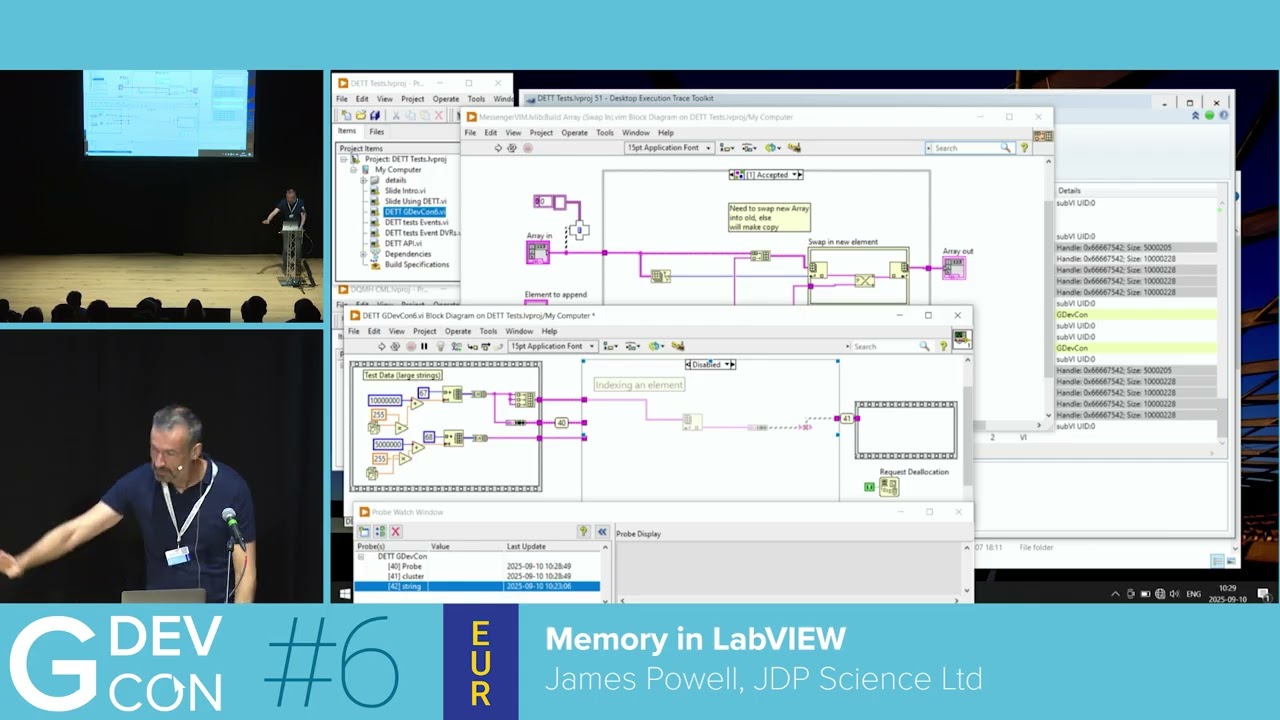Screen dimensions: 1280x720
Task: Switch to Items tab in Project Explorer
Action: click(x=347, y=131)
